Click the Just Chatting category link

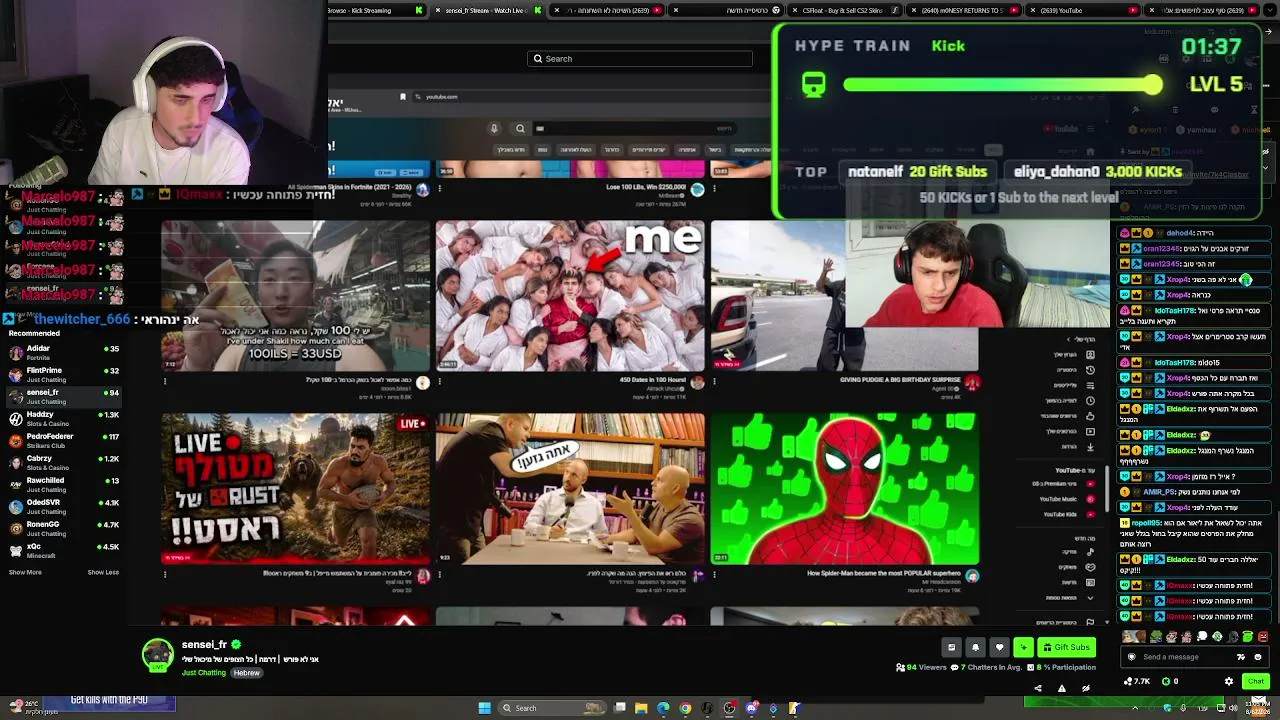[x=204, y=673]
